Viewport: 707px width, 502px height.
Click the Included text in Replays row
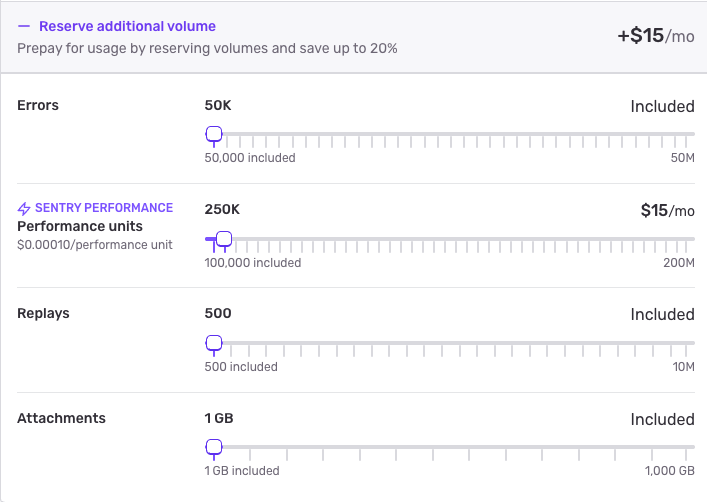[x=662, y=314]
